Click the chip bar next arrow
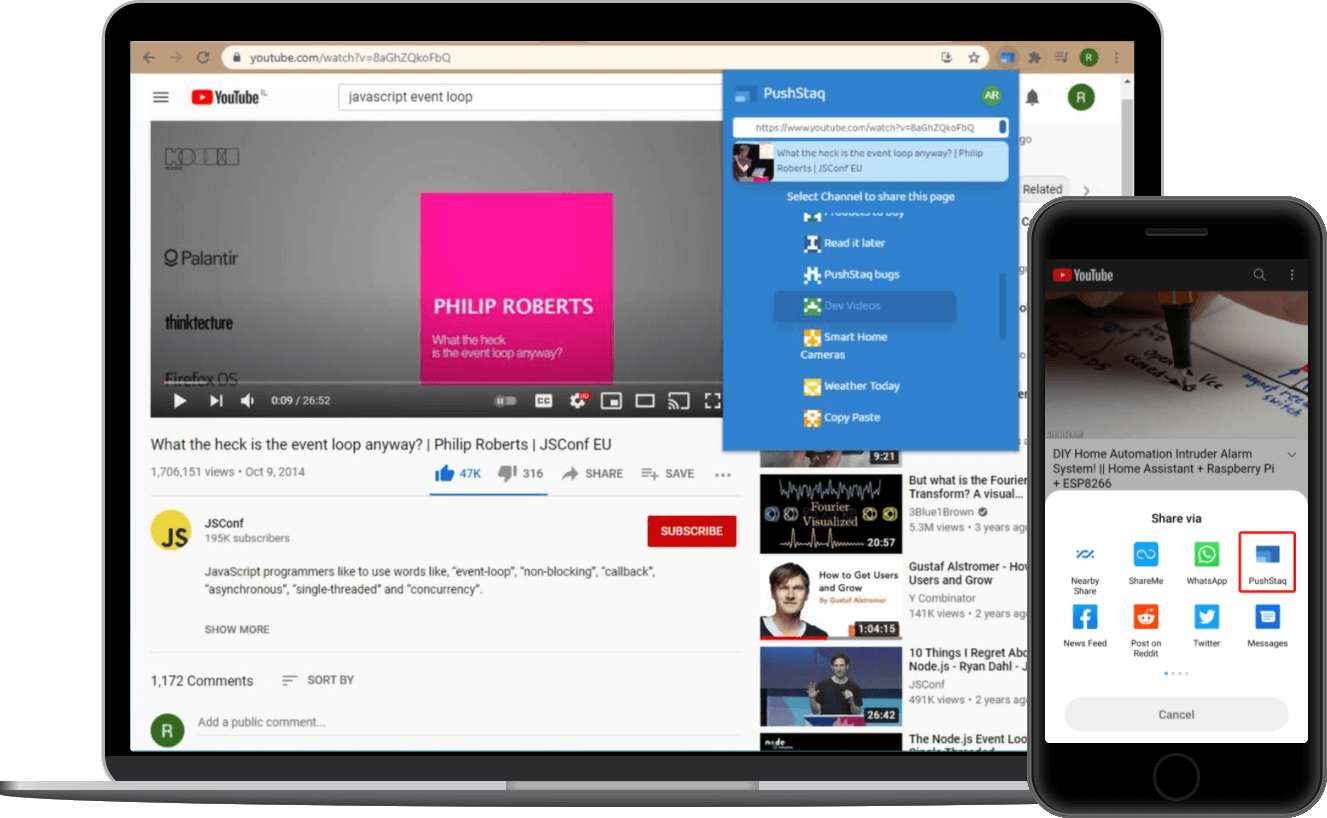Image resolution: width=1327 pixels, height=818 pixels. pos(1087,189)
